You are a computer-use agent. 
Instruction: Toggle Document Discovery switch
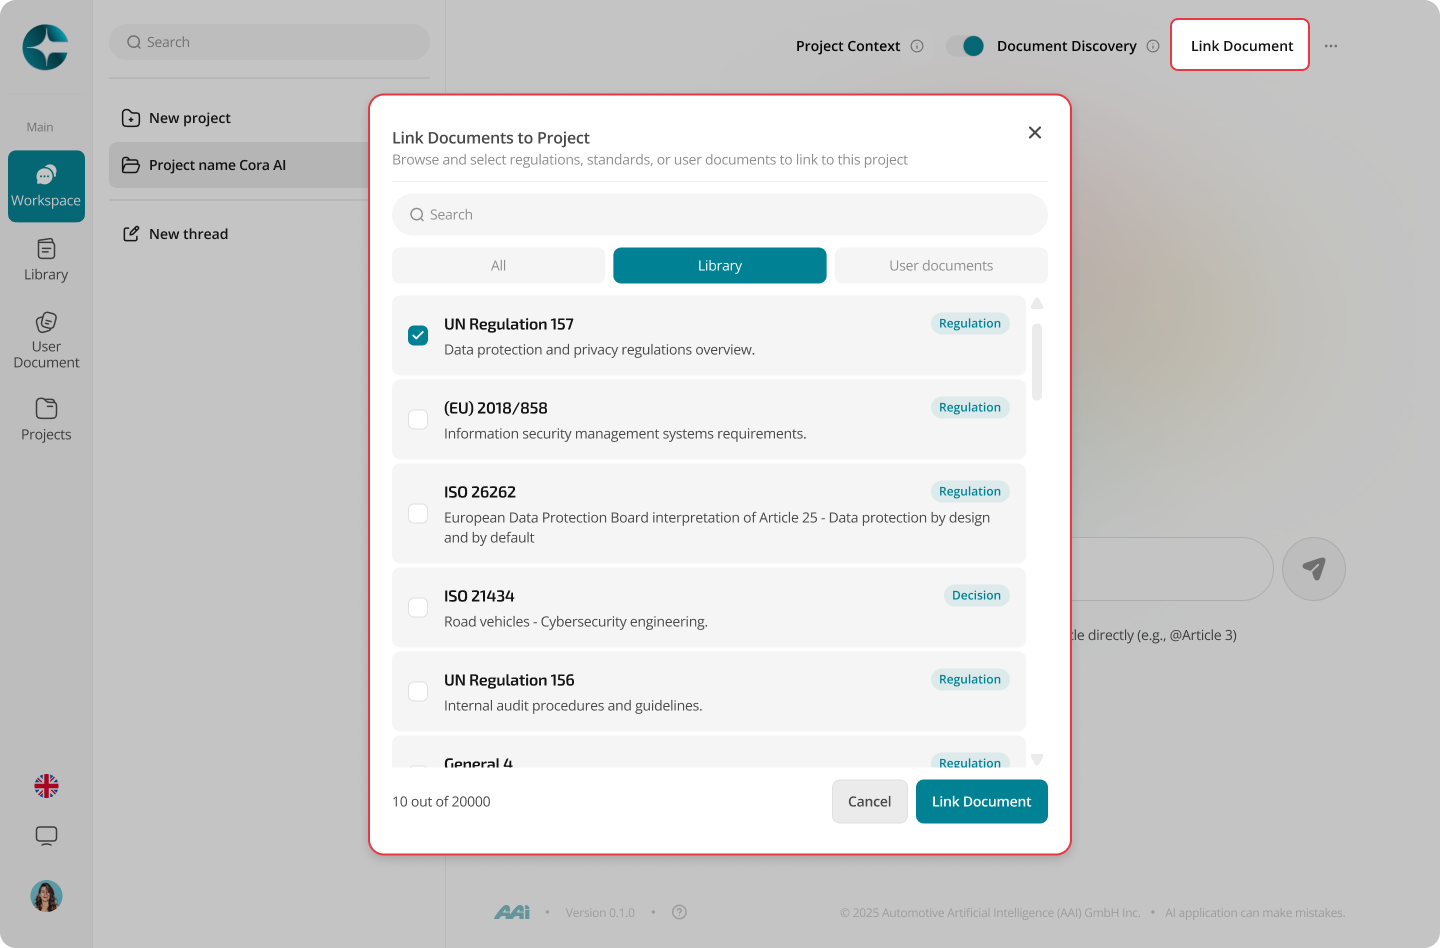[x=966, y=46]
